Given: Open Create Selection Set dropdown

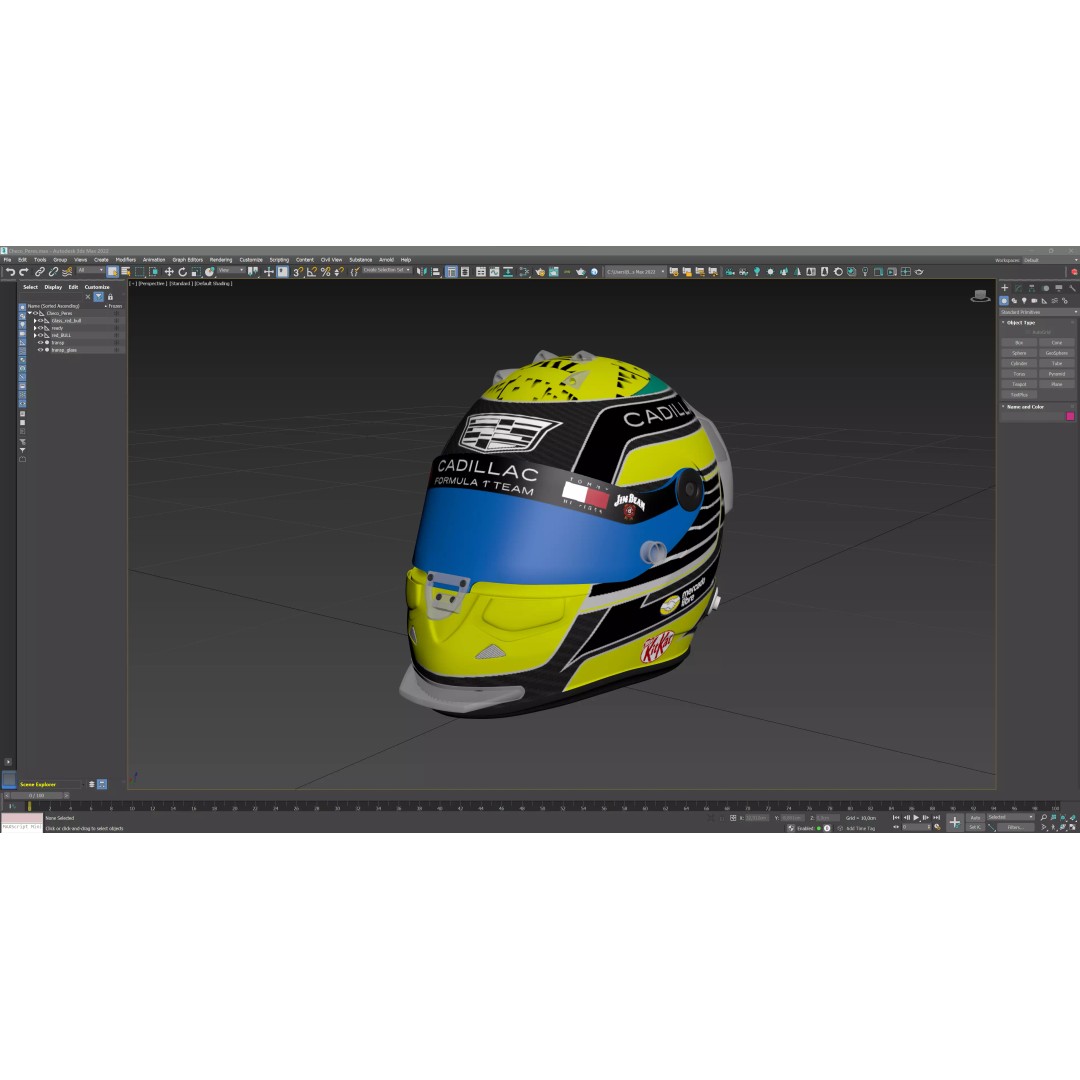Looking at the screenshot, I should [x=386, y=270].
